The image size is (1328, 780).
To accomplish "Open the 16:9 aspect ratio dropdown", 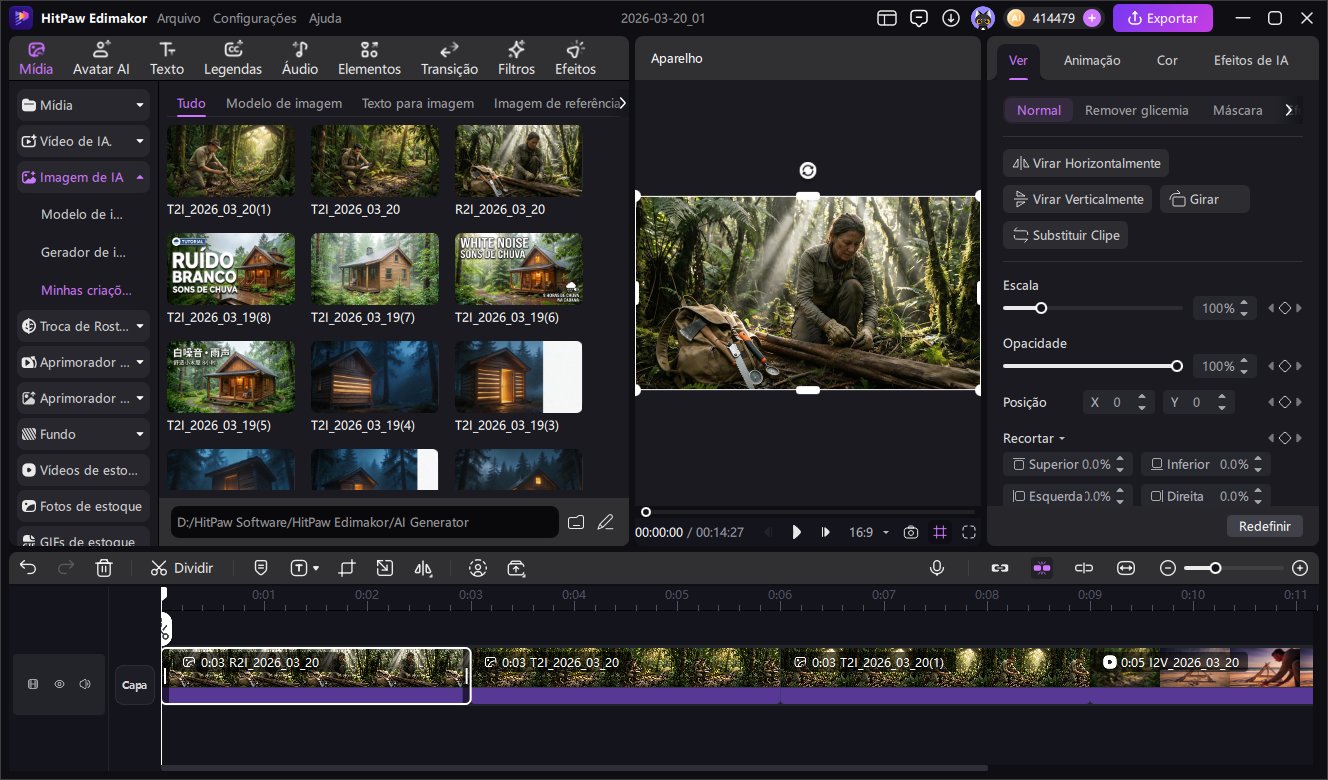I will tap(868, 532).
